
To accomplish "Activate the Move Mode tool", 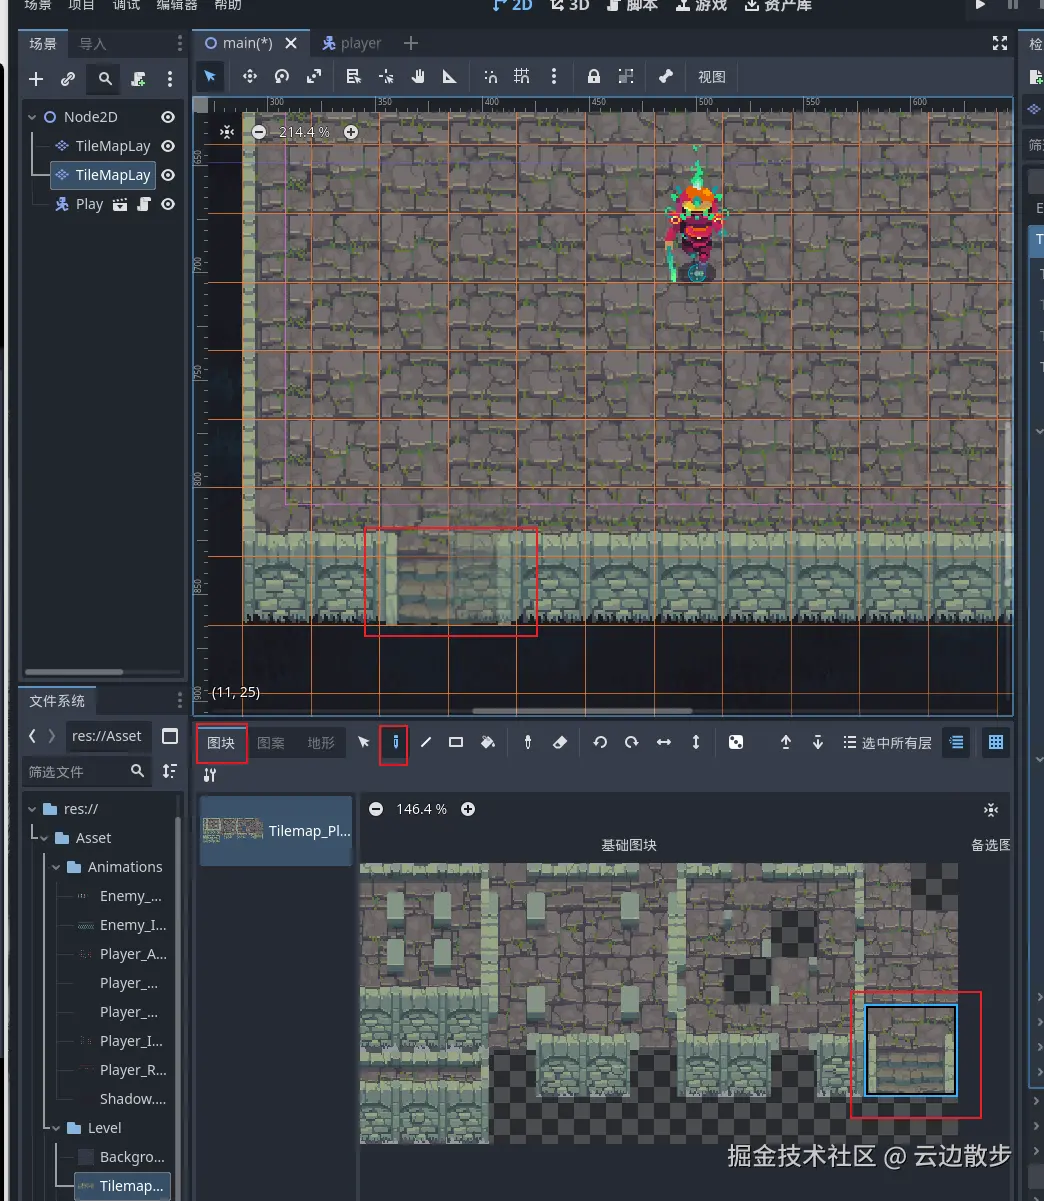I will click(250, 77).
